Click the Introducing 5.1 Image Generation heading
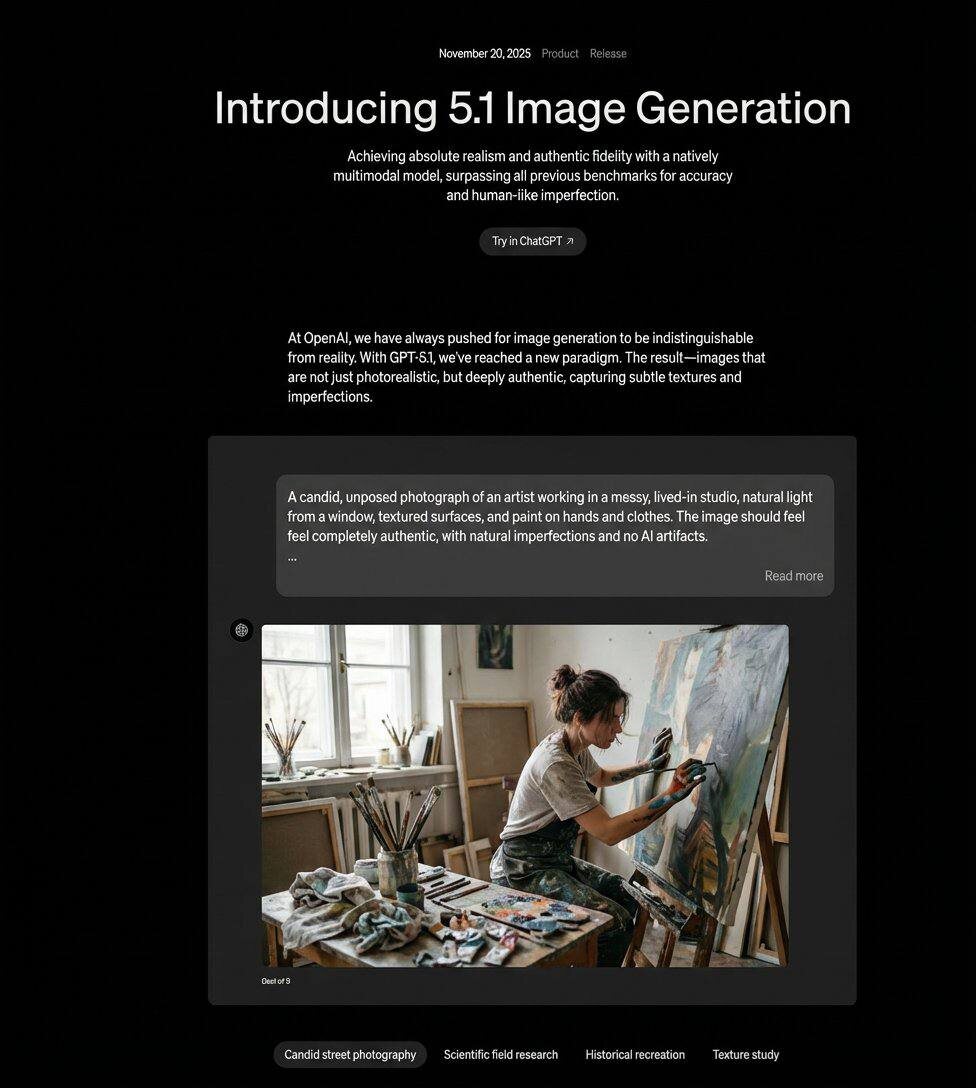 pyautogui.click(x=532, y=108)
